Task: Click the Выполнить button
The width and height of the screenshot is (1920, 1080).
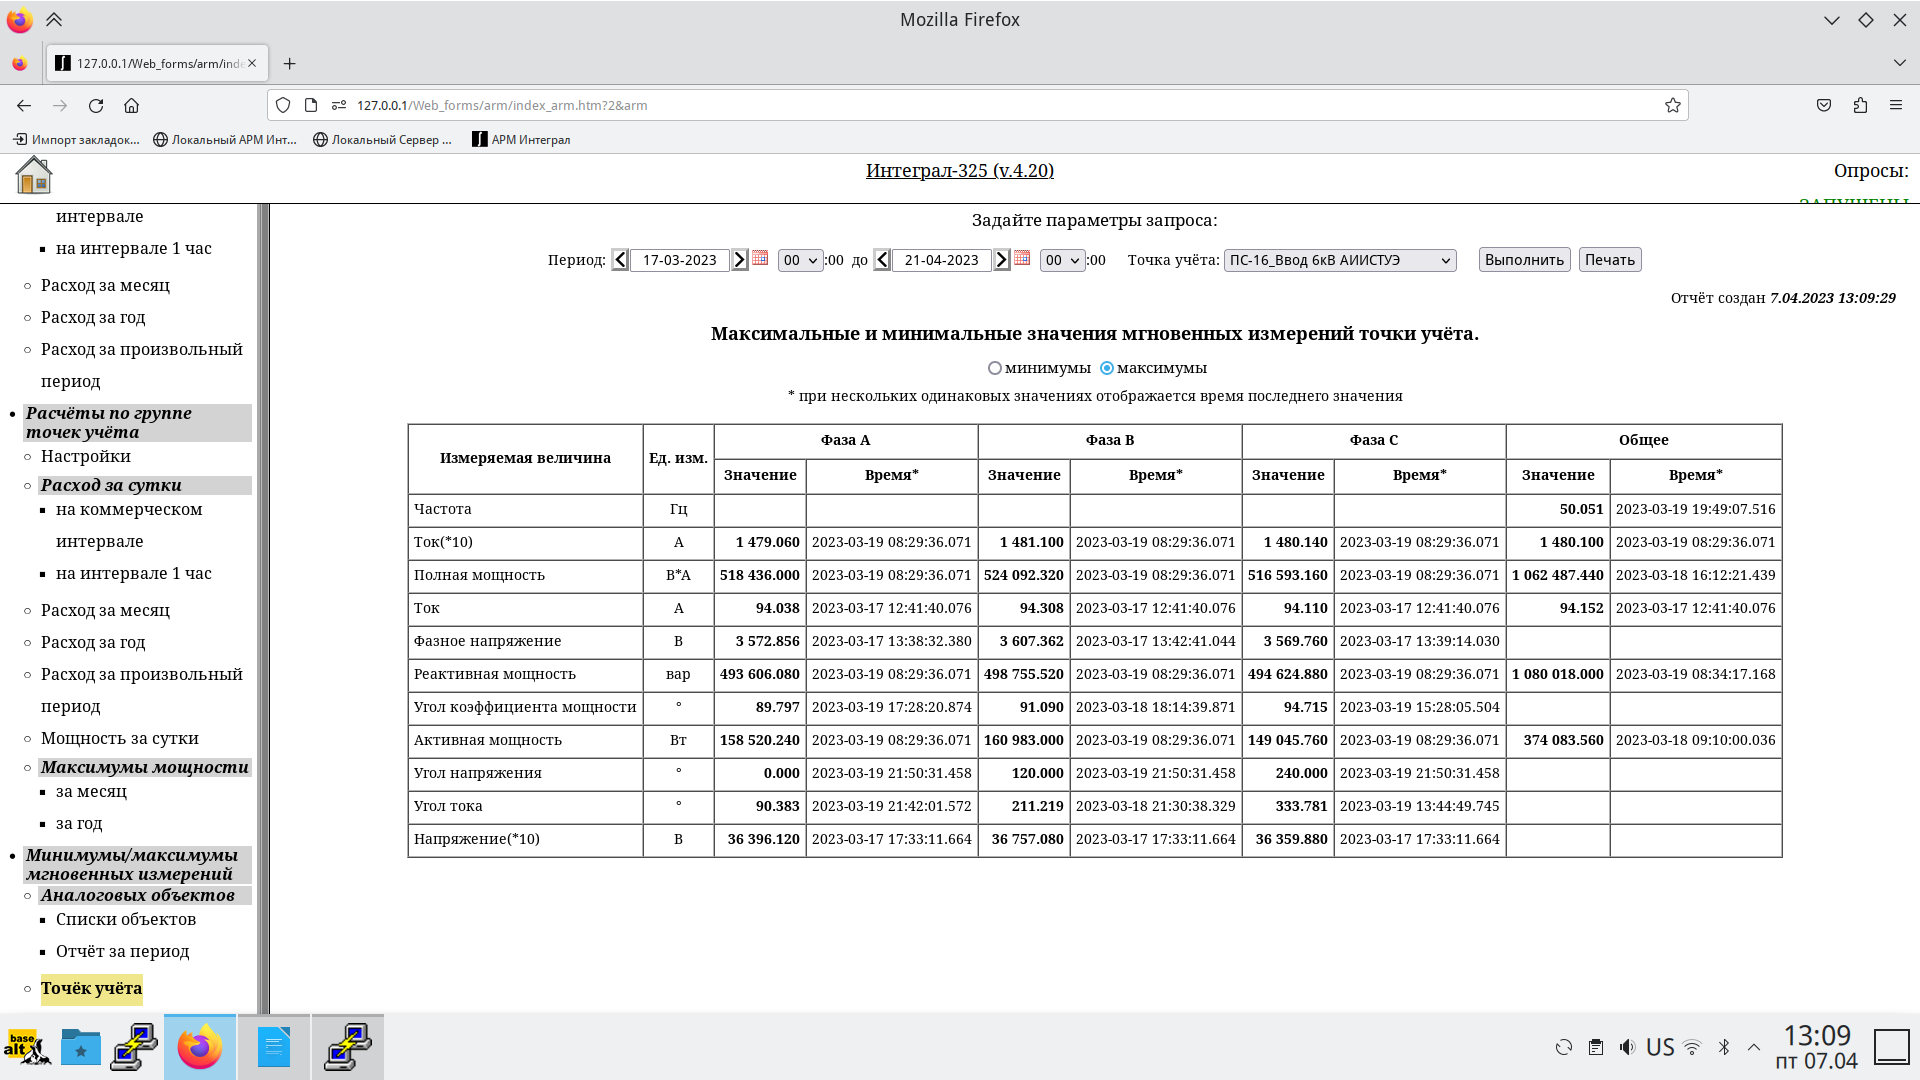Action: point(1524,260)
